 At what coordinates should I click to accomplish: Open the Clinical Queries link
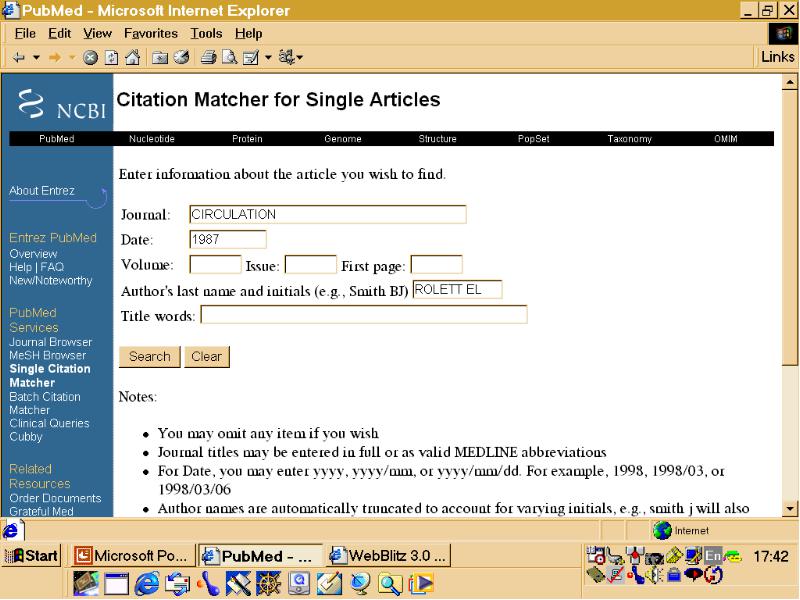(49, 423)
